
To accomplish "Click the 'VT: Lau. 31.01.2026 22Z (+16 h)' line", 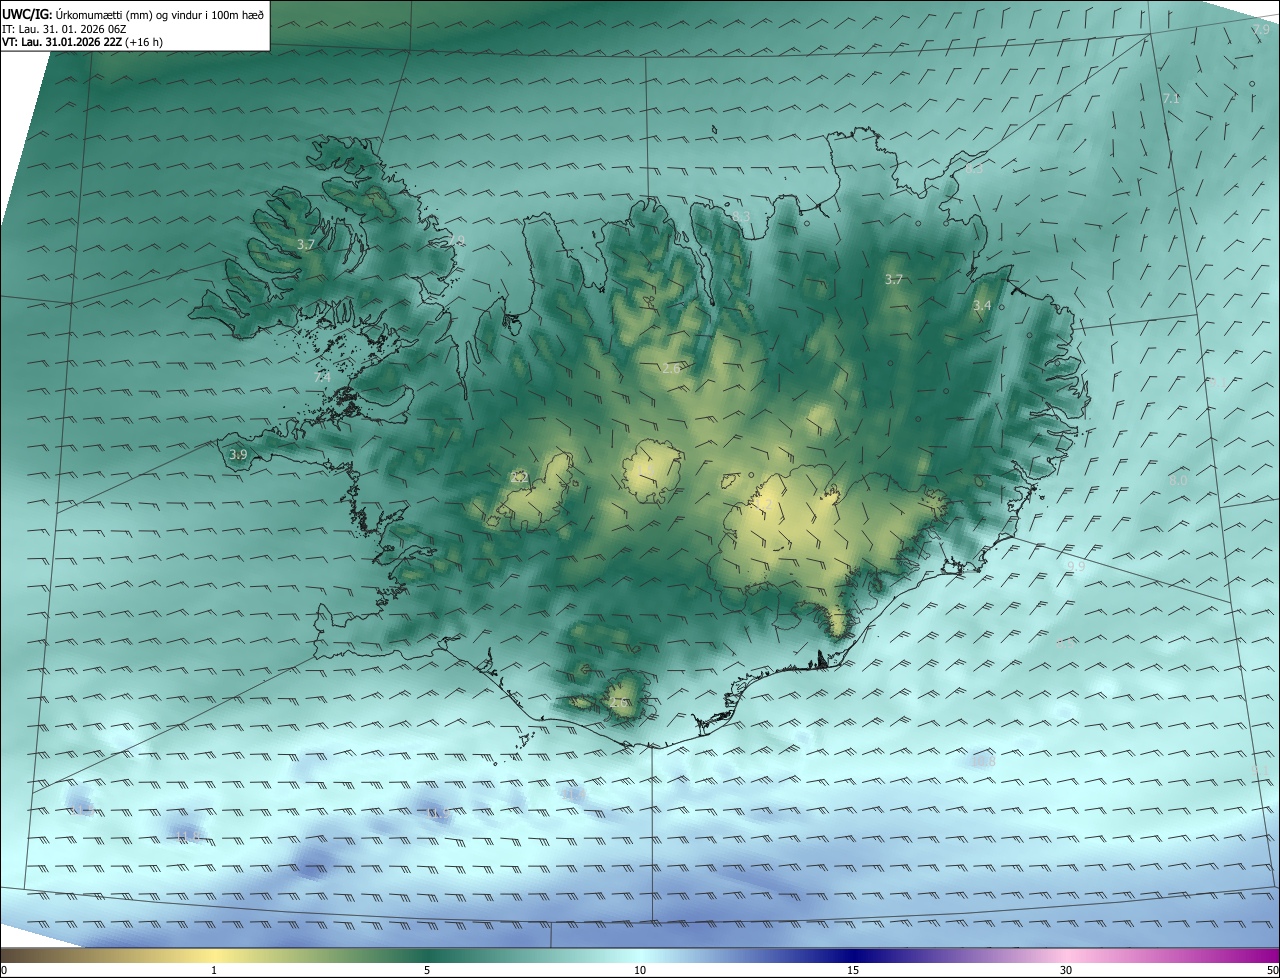I will click(83, 43).
